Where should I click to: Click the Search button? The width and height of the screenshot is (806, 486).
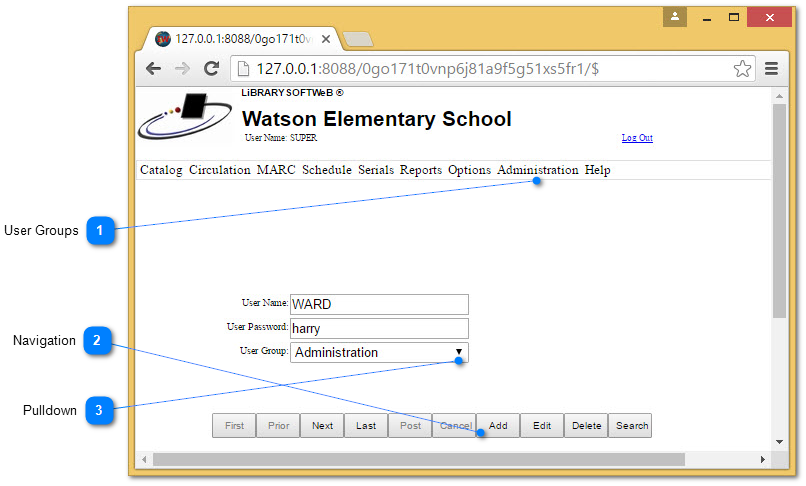click(x=631, y=426)
